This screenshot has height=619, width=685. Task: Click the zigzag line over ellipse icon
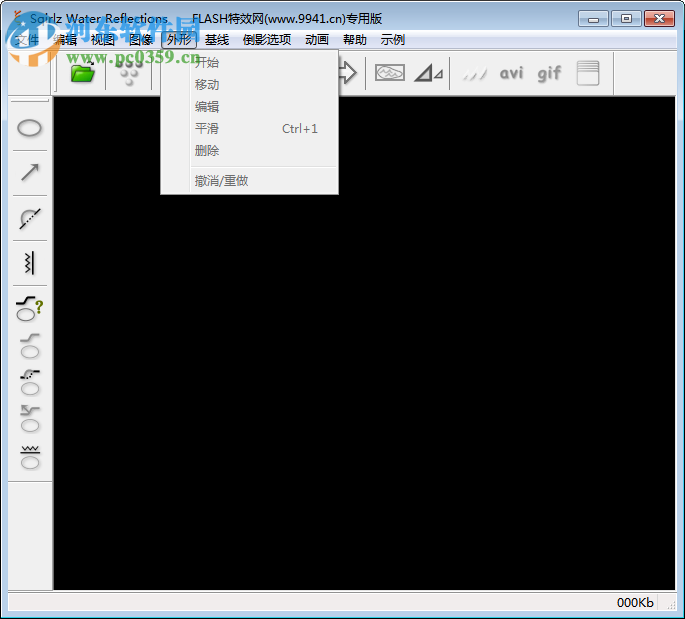point(30,457)
